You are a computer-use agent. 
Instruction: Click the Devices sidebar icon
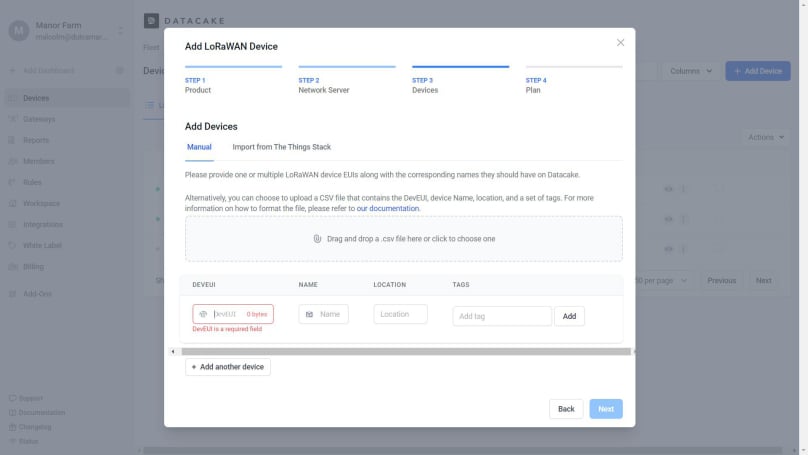click(x=13, y=98)
